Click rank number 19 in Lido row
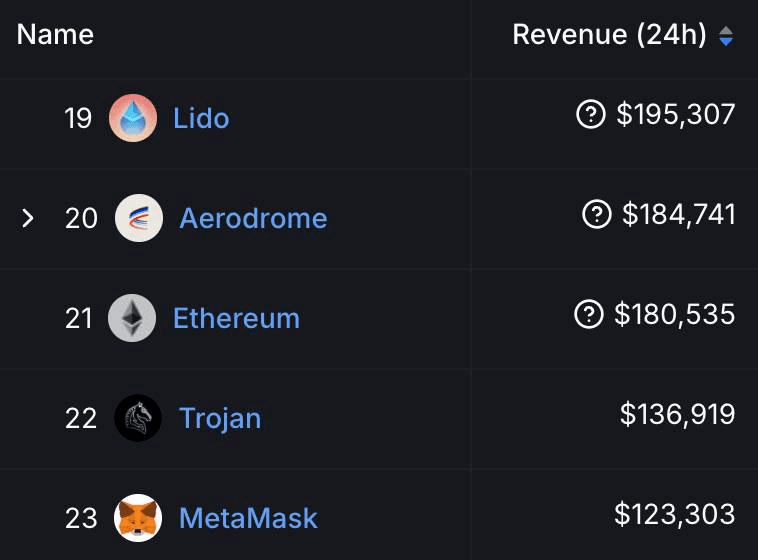This screenshot has width=758, height=560. 78,119
